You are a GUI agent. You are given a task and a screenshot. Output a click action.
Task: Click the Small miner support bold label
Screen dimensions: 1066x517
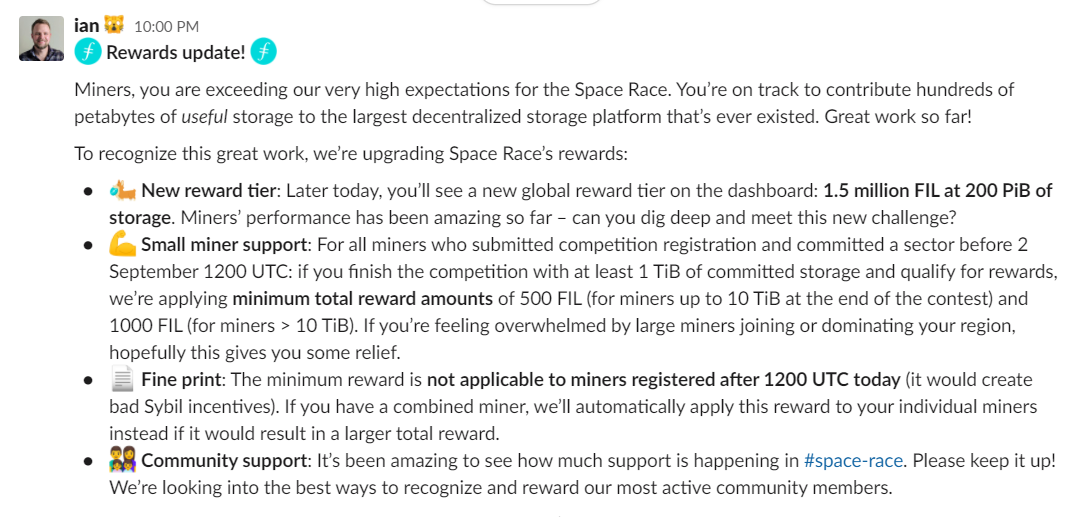(224, 245)
